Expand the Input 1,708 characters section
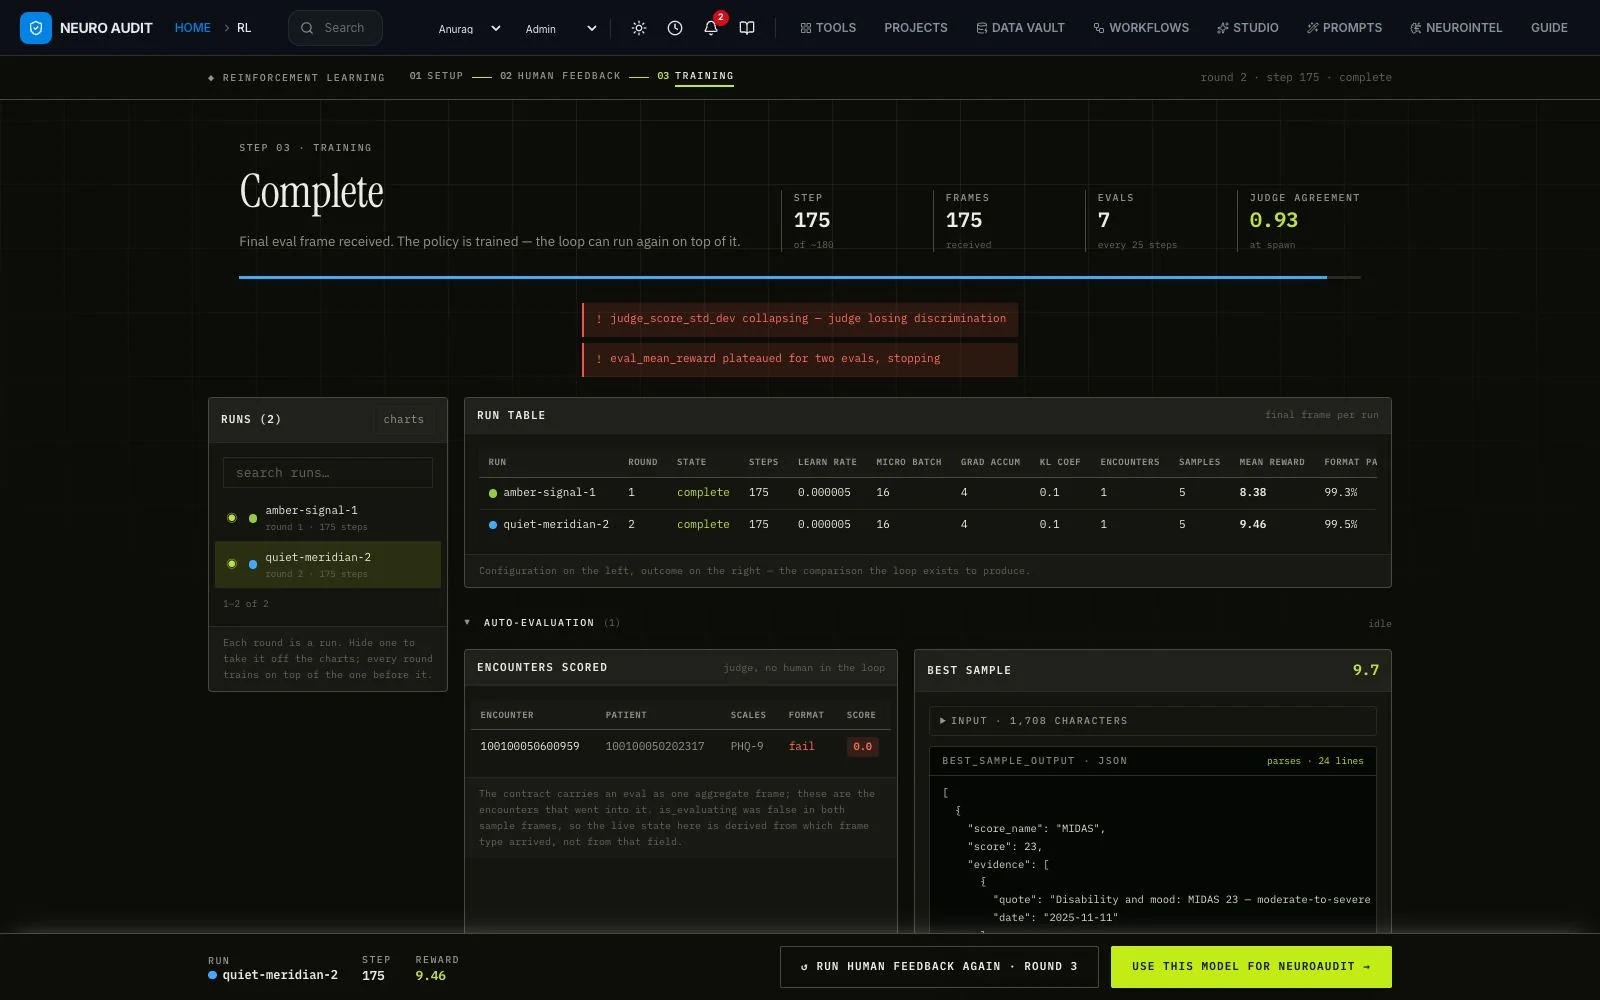The width and height of the screenshot is (1600, 1000). click(1153, 721)
